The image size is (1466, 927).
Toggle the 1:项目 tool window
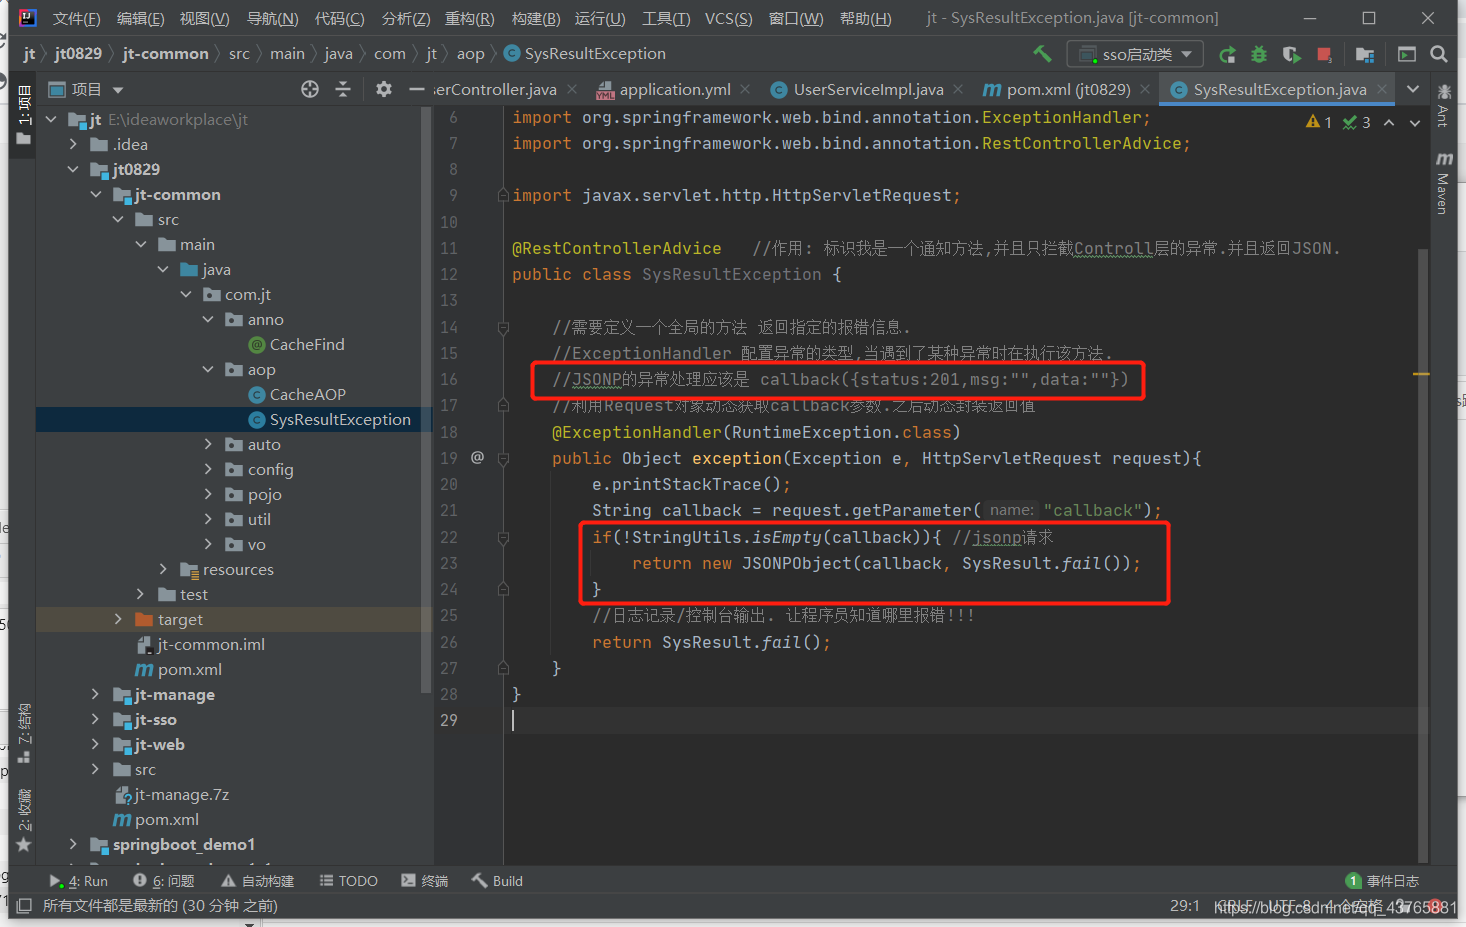[24, 116]
